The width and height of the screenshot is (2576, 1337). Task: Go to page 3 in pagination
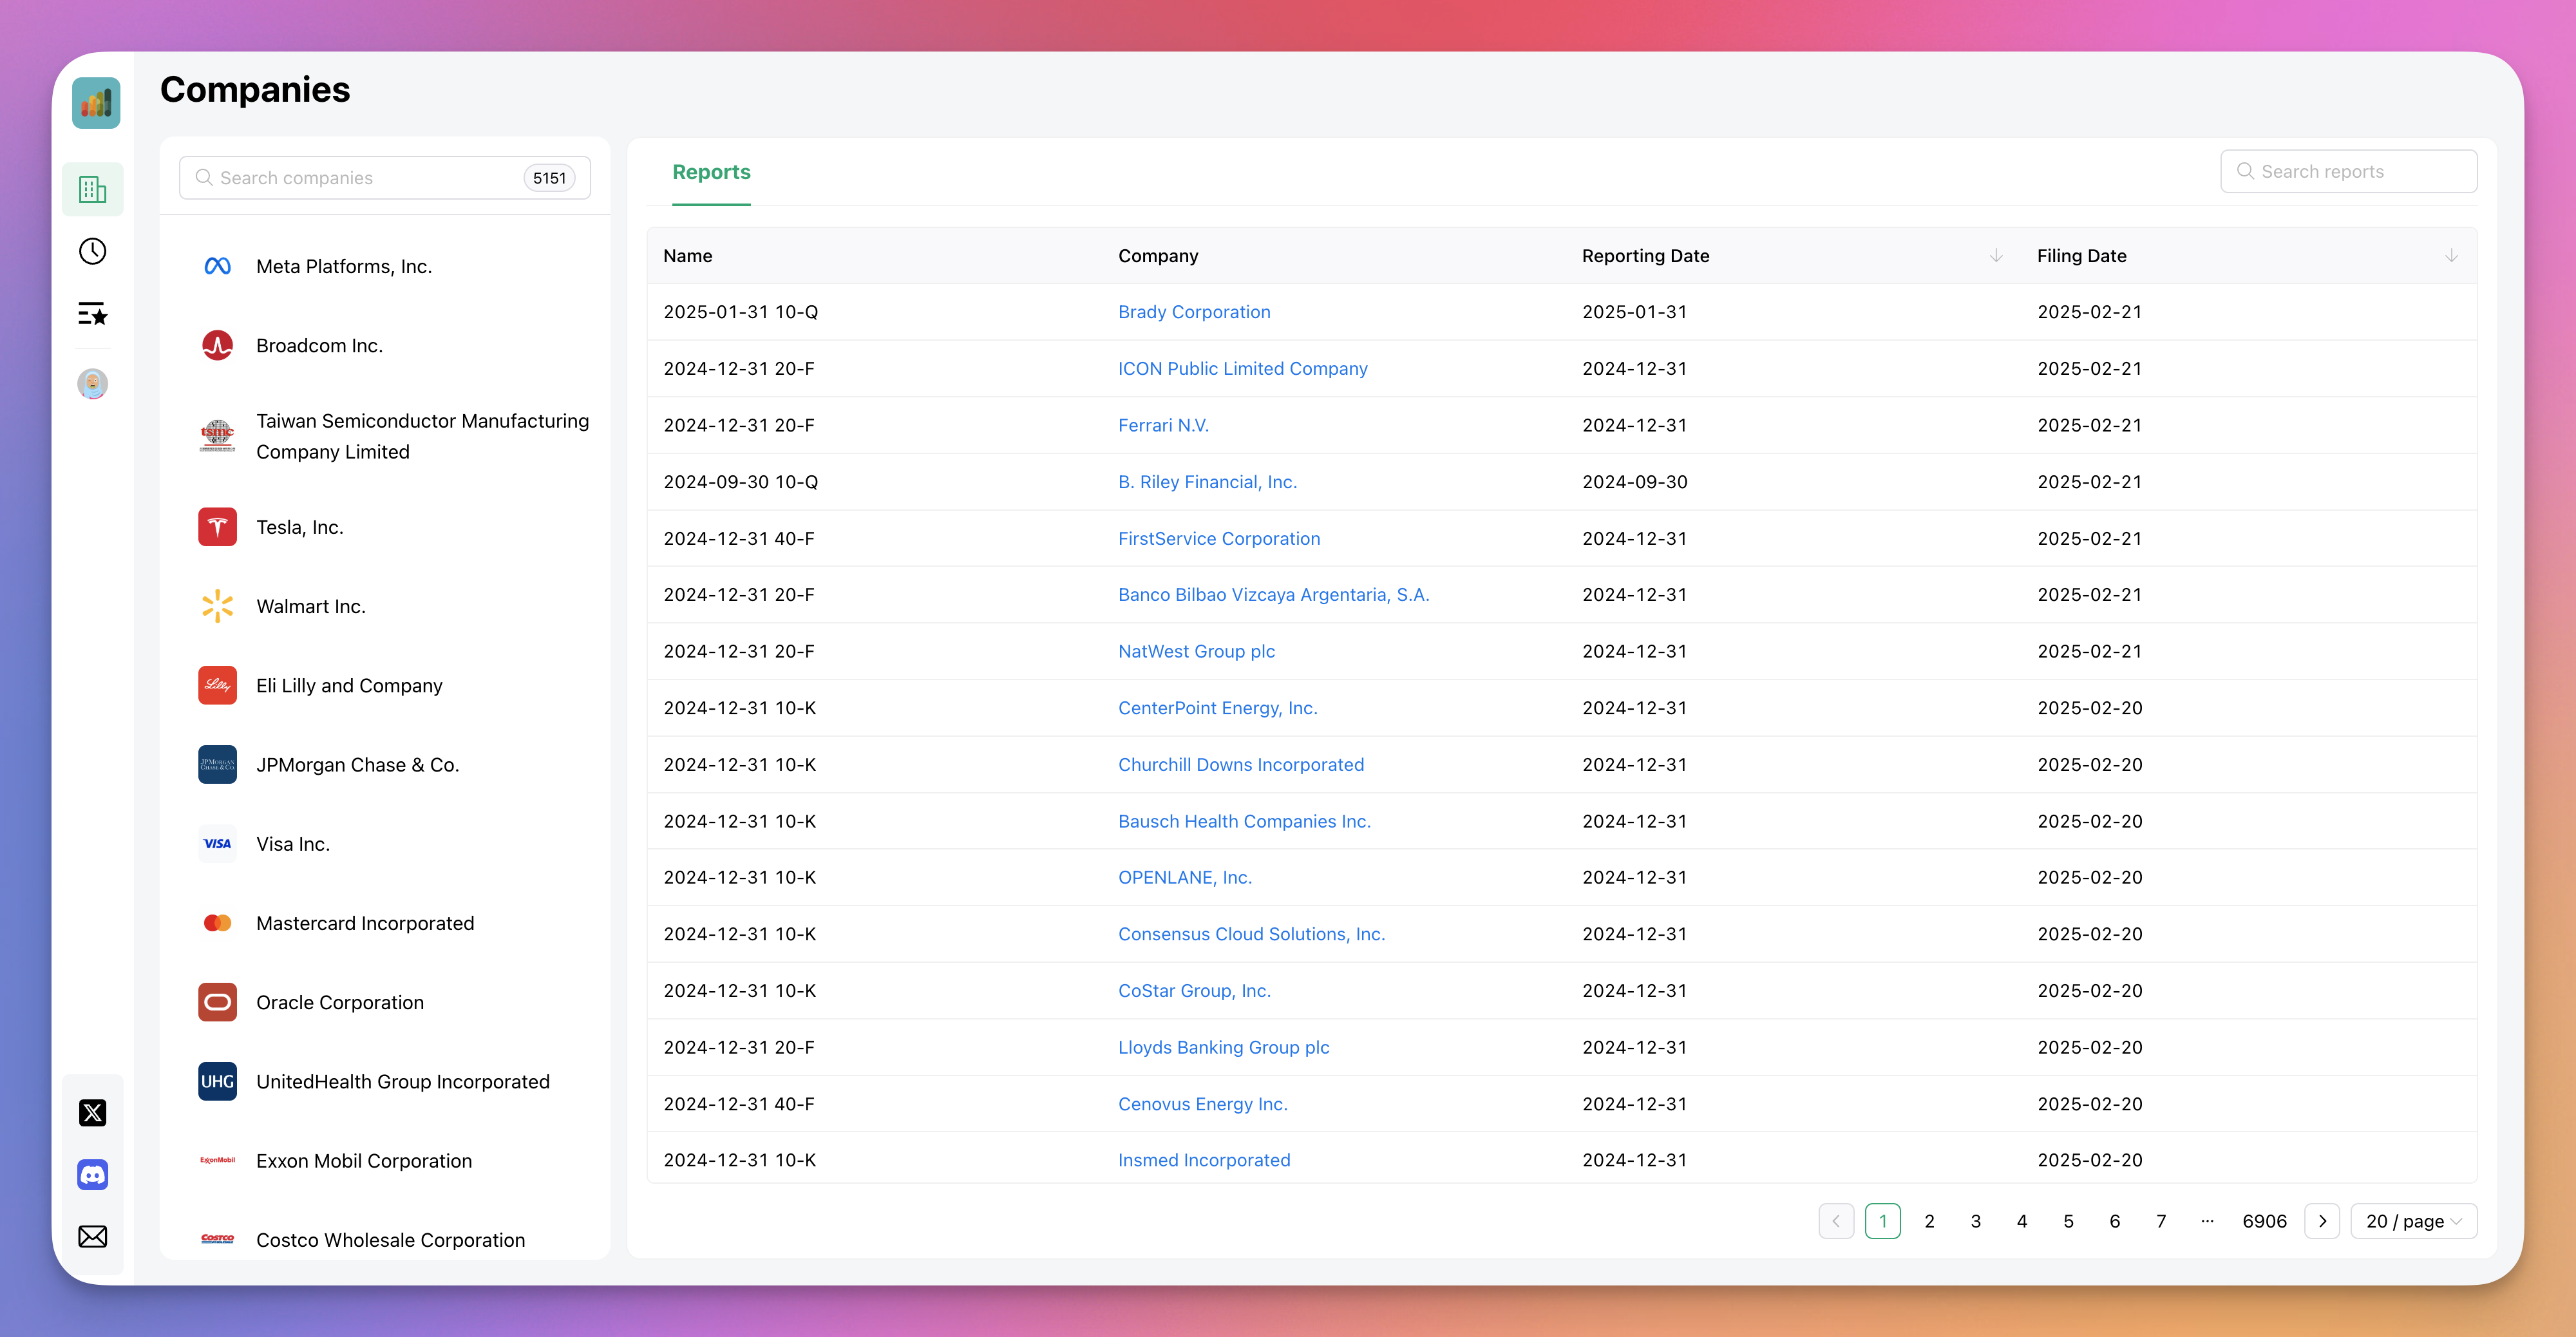coord(1975,1221)
